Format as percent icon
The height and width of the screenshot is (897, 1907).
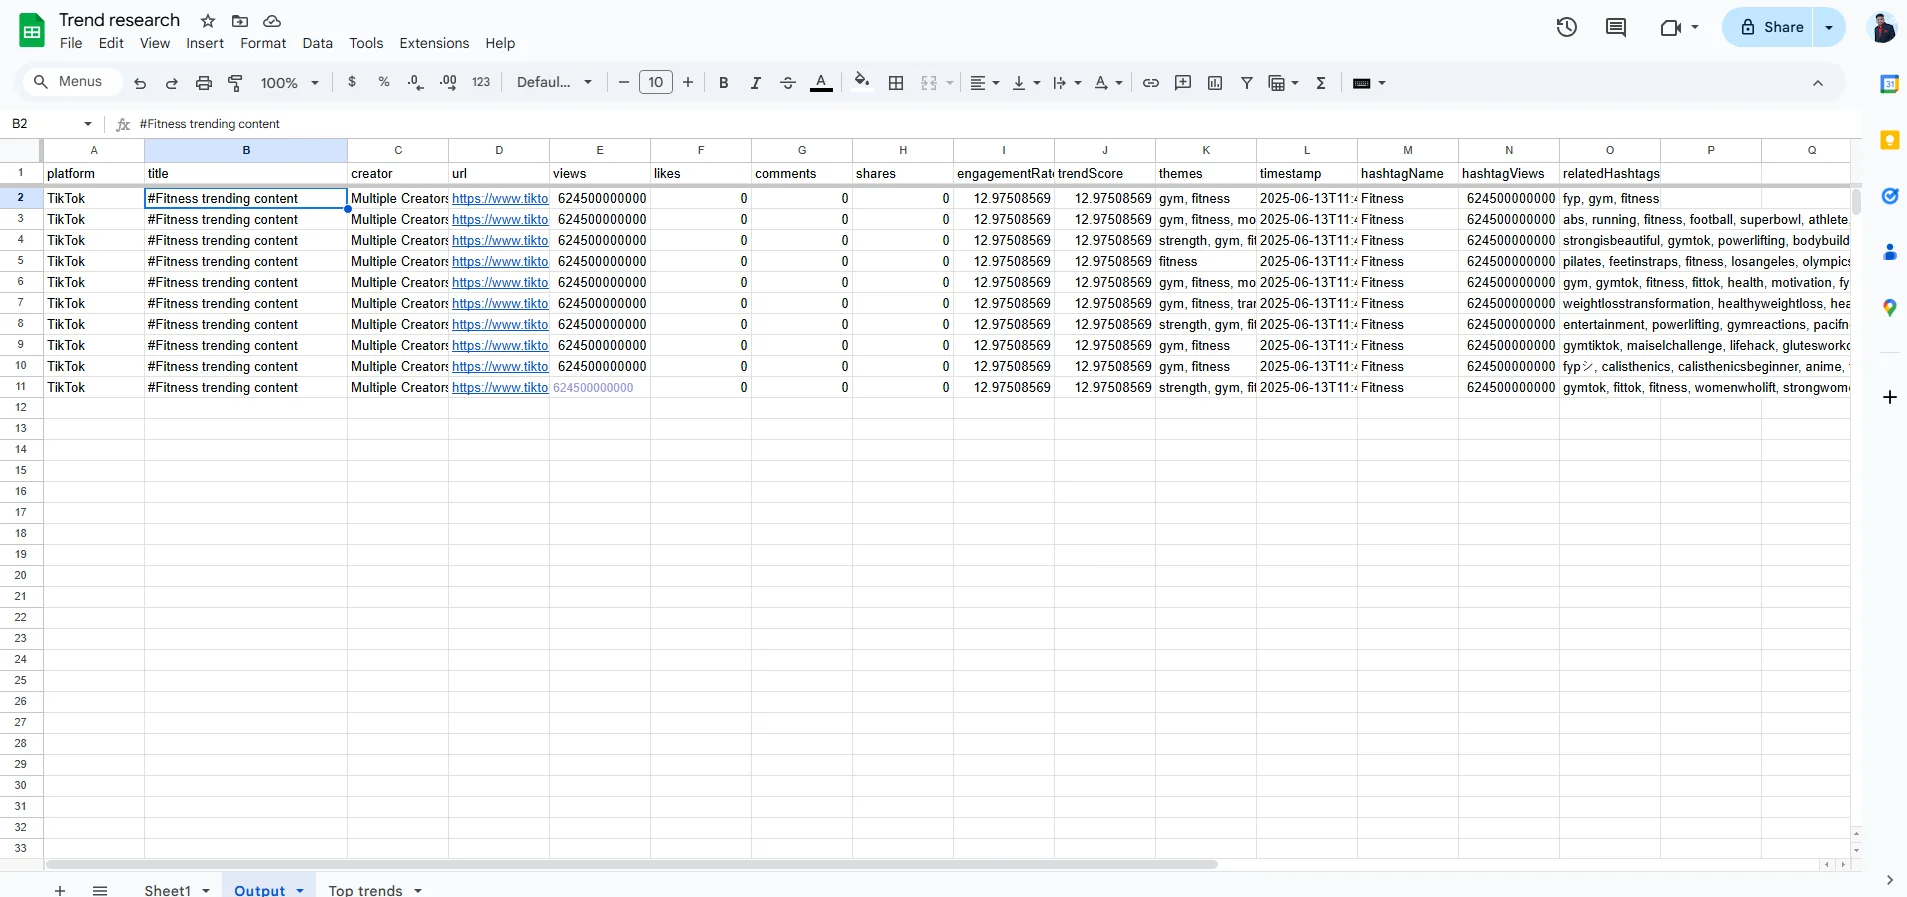click(x=384, y=82)
